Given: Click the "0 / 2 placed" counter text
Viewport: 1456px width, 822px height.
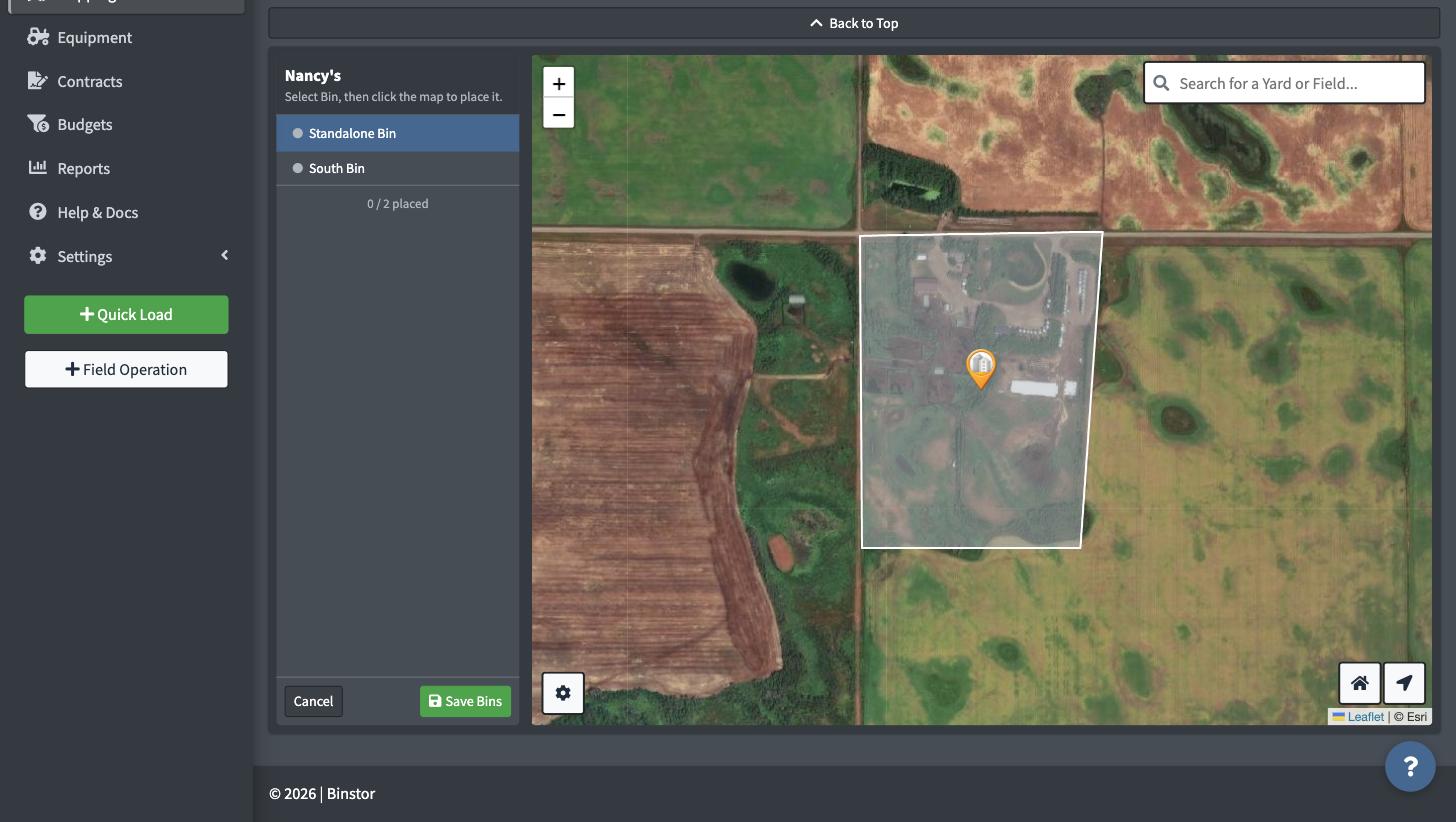Looking at the screenshot, I should pos(397,203).
